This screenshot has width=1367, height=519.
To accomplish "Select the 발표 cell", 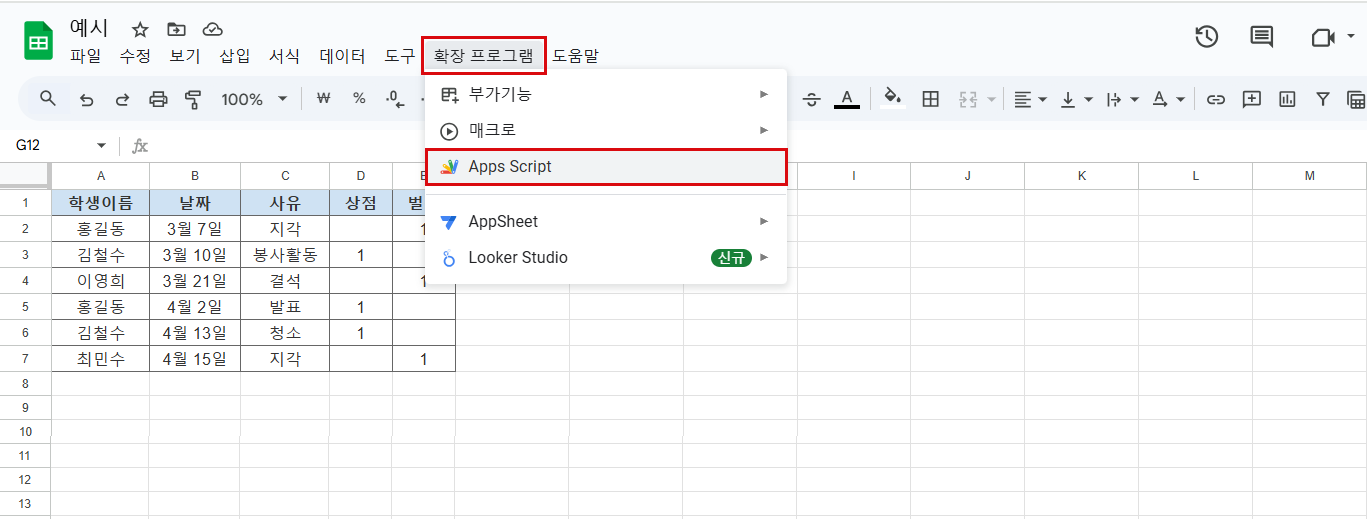I will [x=285, y=307].
